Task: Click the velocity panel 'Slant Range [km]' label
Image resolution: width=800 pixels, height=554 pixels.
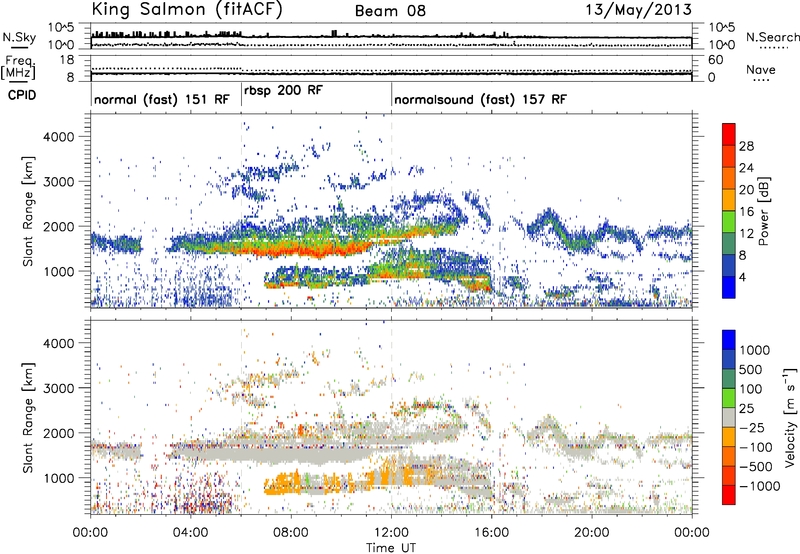Action: [28, 417]
